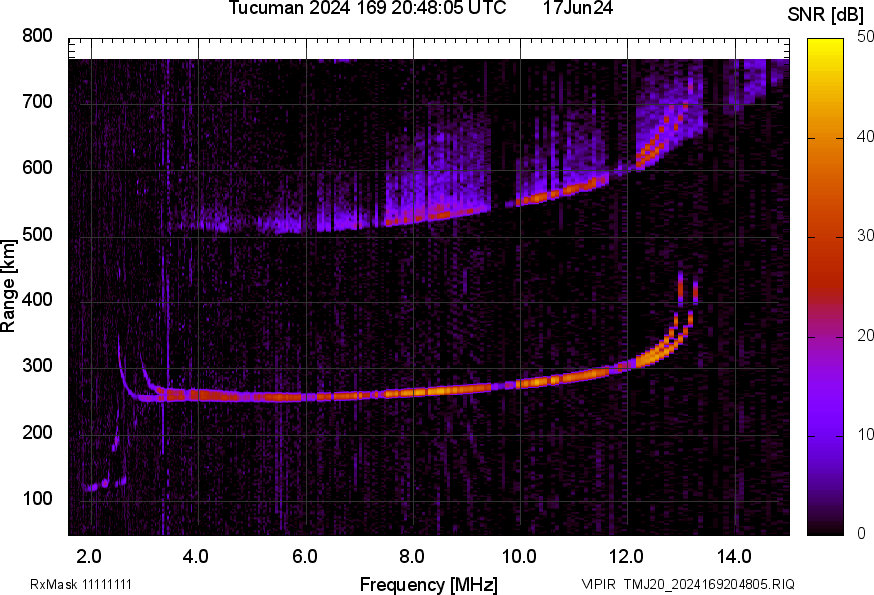
Task: Click the frequency tick label '2.0'
Action: pos(89,557)
